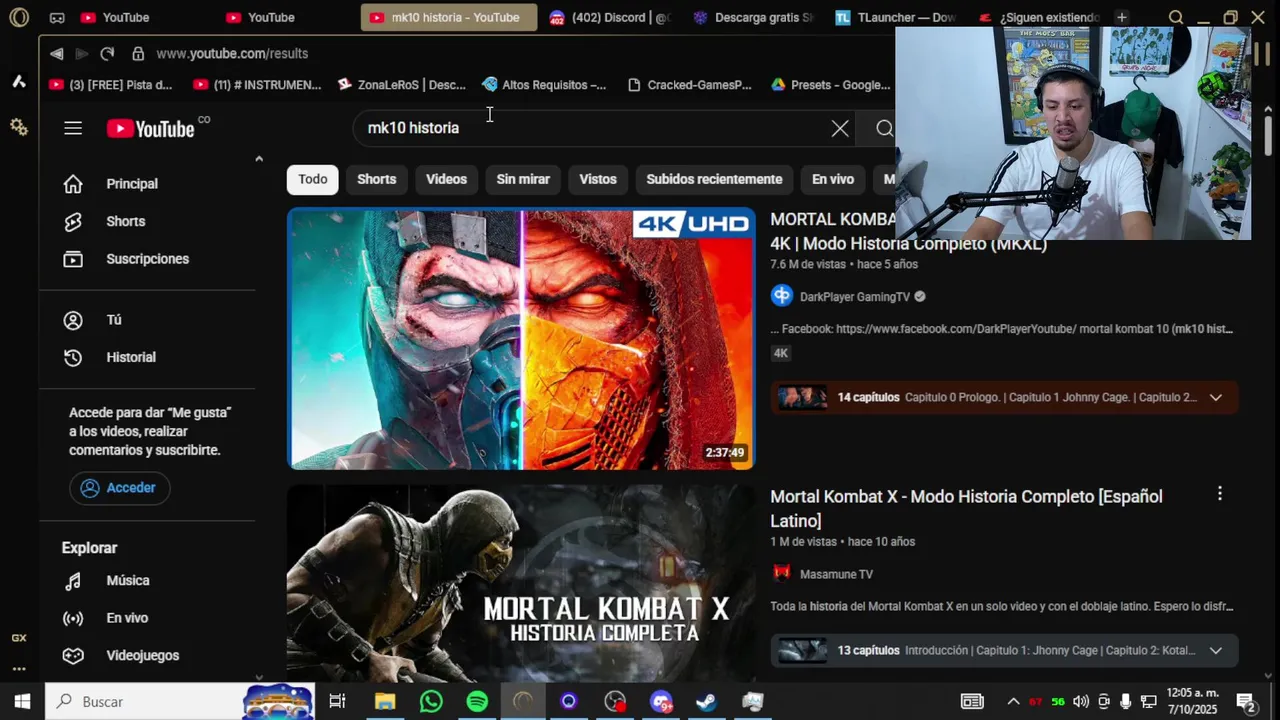
Task: Open the volume speaker tray icon
Action: click(x=1081, y=701)
